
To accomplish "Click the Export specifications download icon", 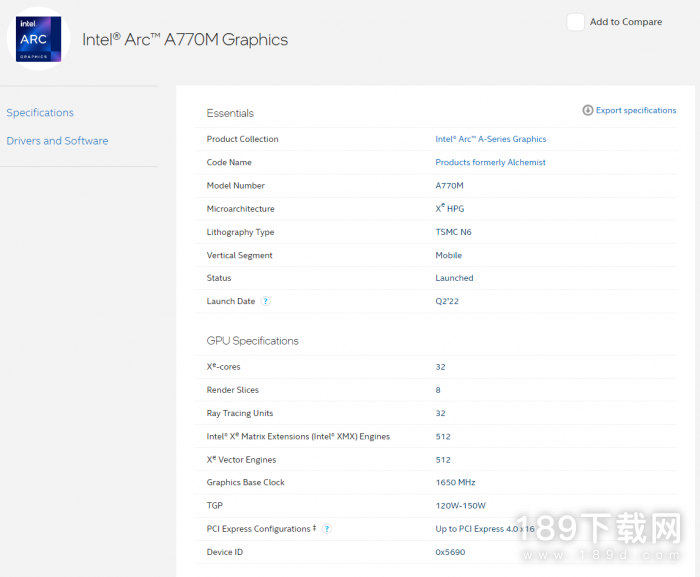I will click(588, 110).
